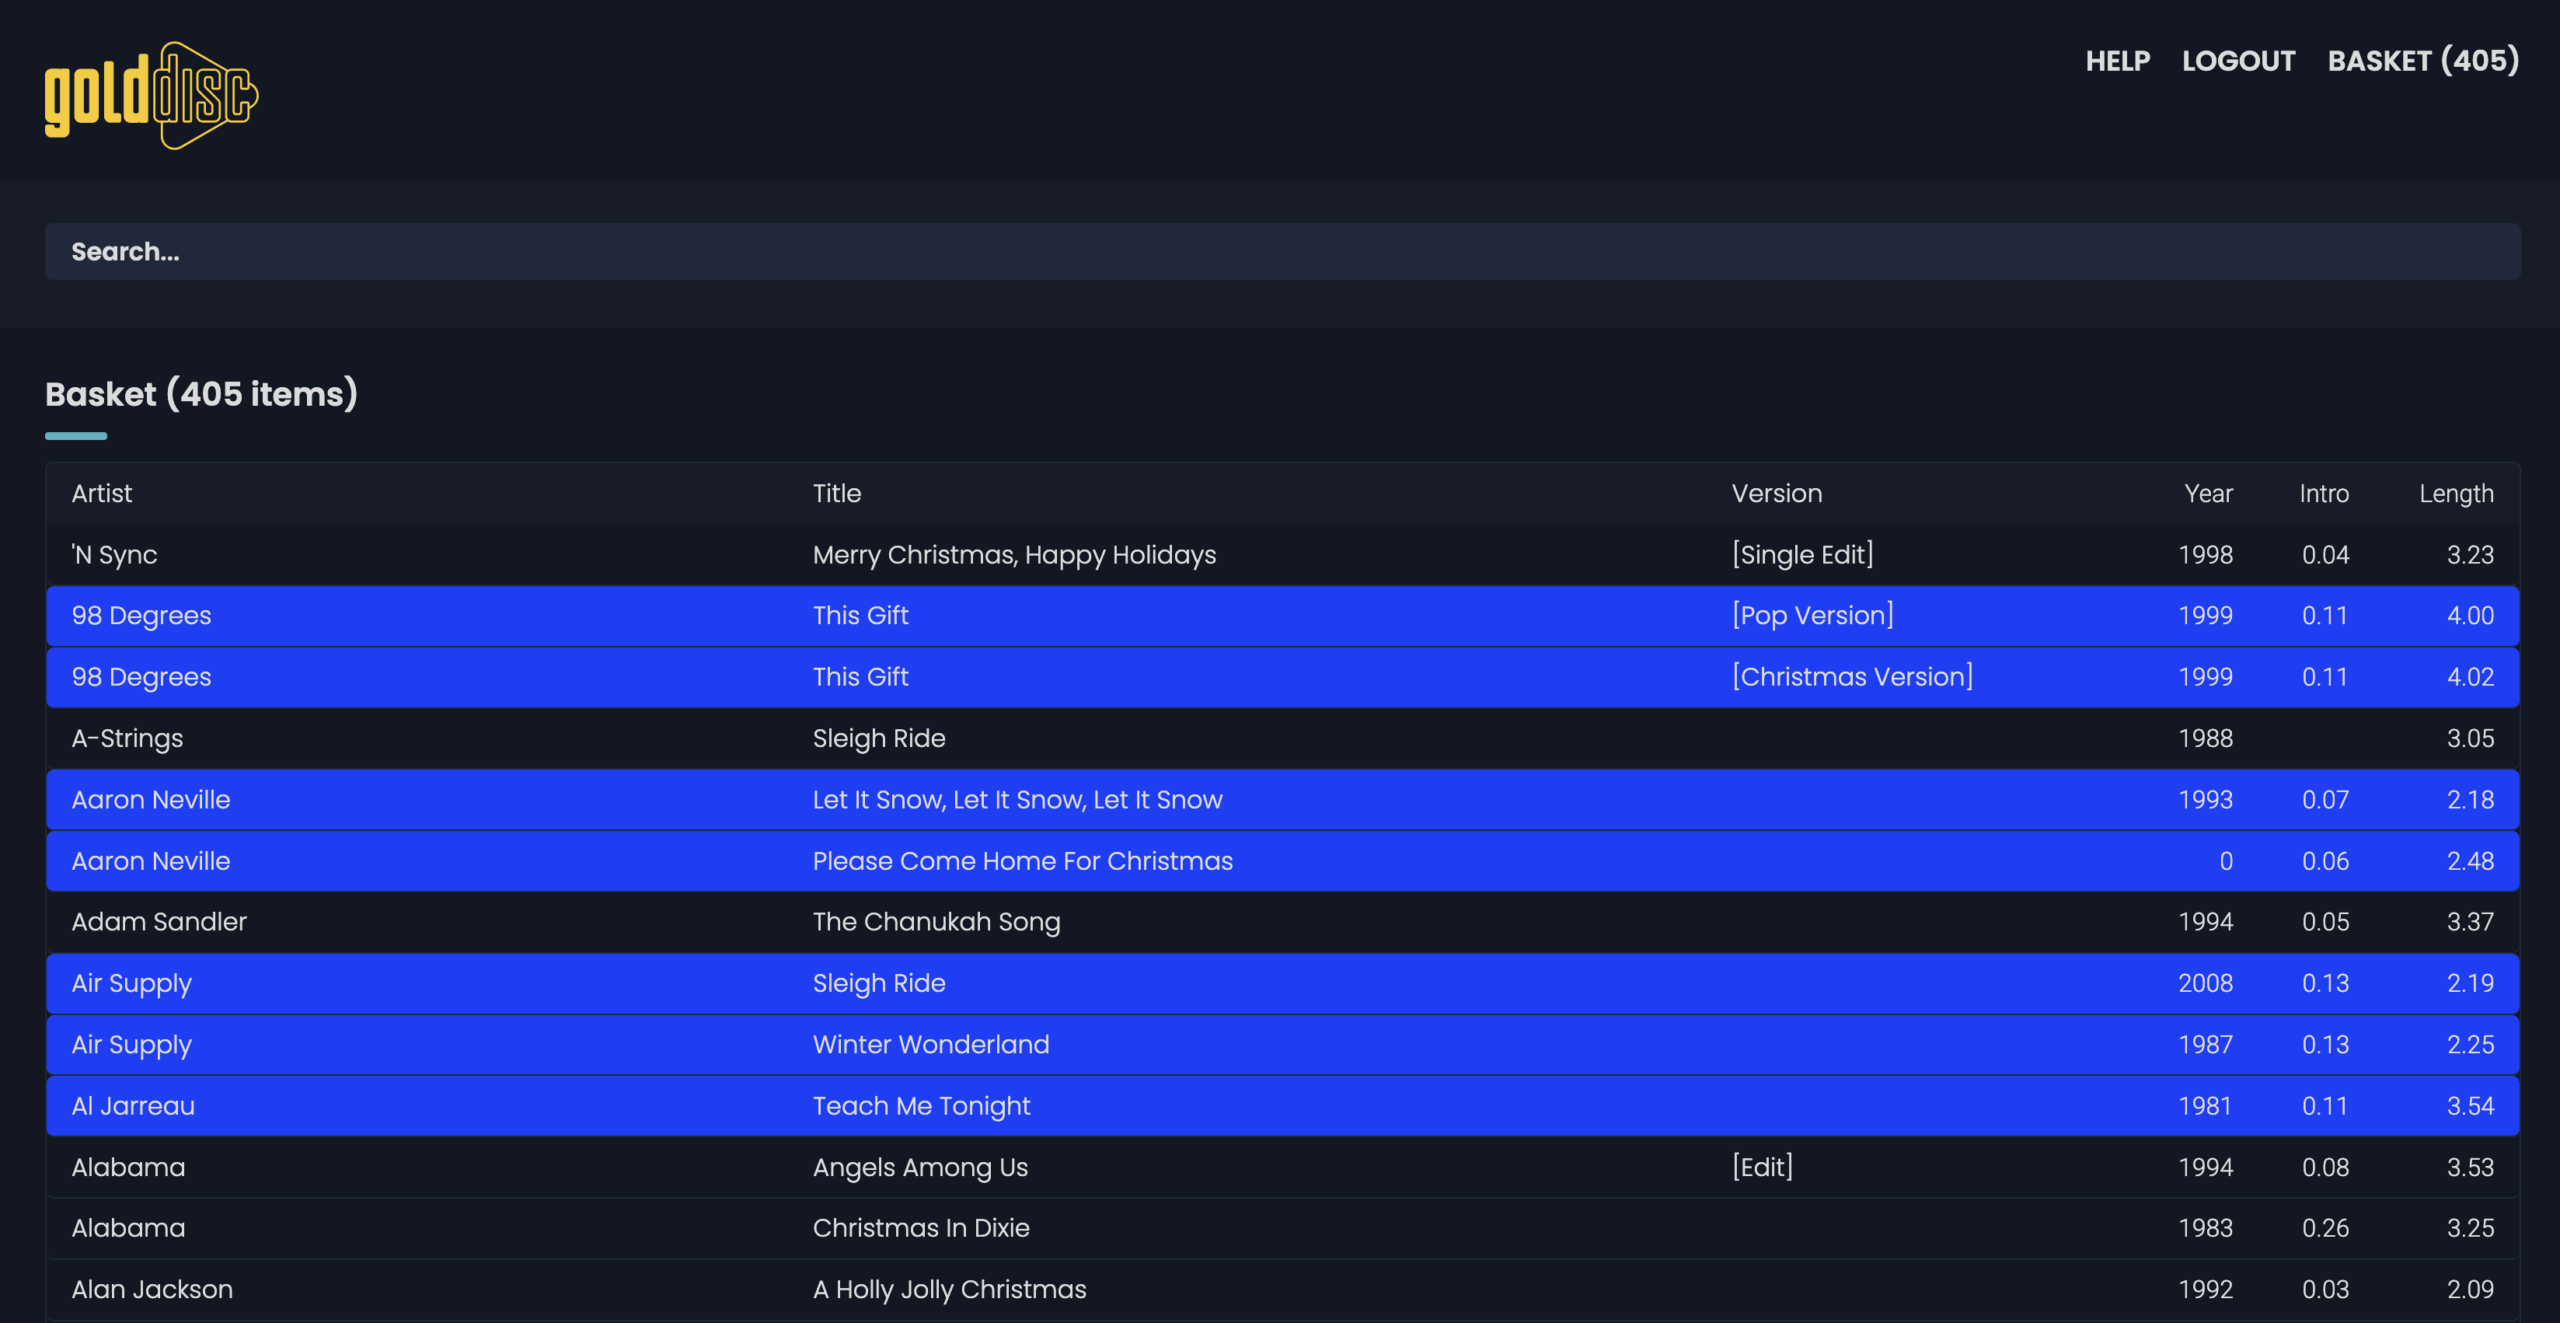Deselect 98 Degrees This Gift Pop Version row

coord(1281,616)
